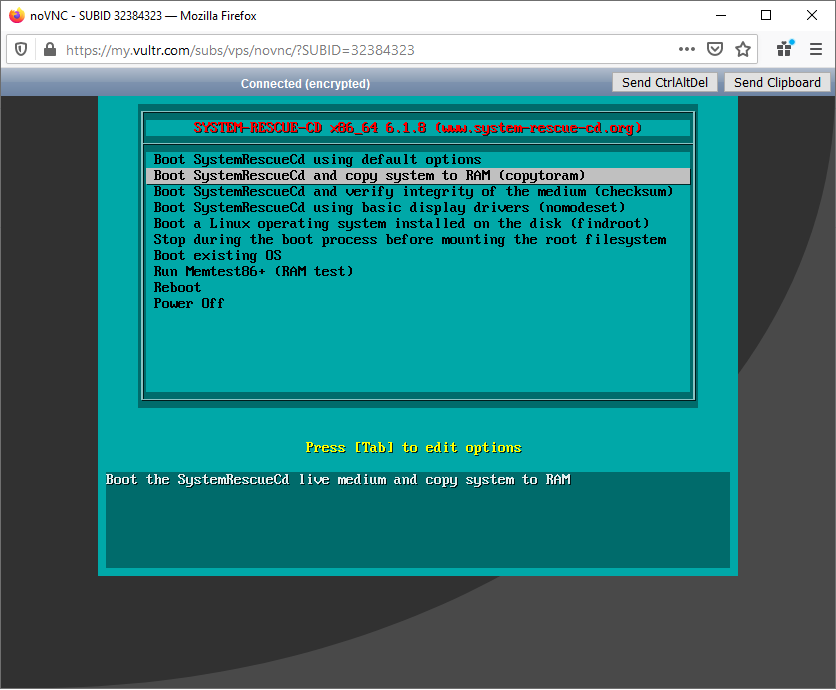This screenshot has width=836, height=690.
Task: Select Stop during the boot process entry
Action: tap(419, 239)
